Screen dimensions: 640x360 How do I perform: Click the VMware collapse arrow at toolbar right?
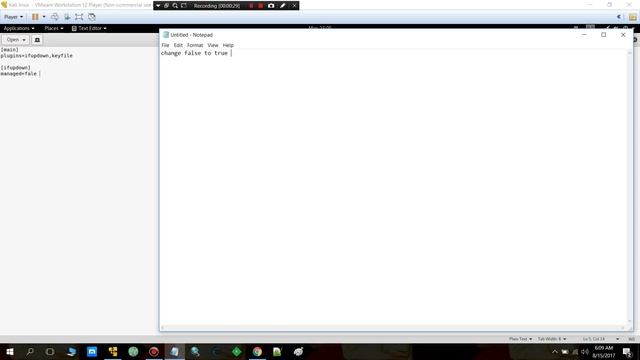[x=619, y=17]
